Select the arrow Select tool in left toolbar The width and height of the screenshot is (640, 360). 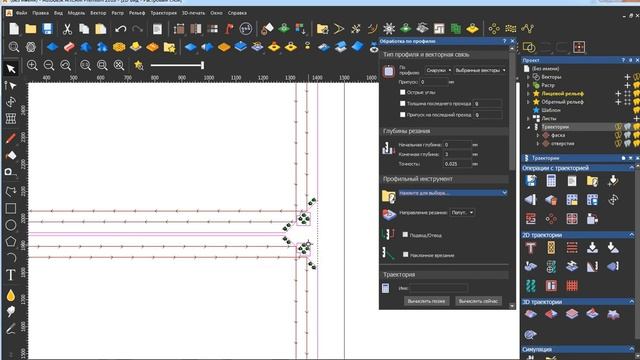click(x=11, y=69)
